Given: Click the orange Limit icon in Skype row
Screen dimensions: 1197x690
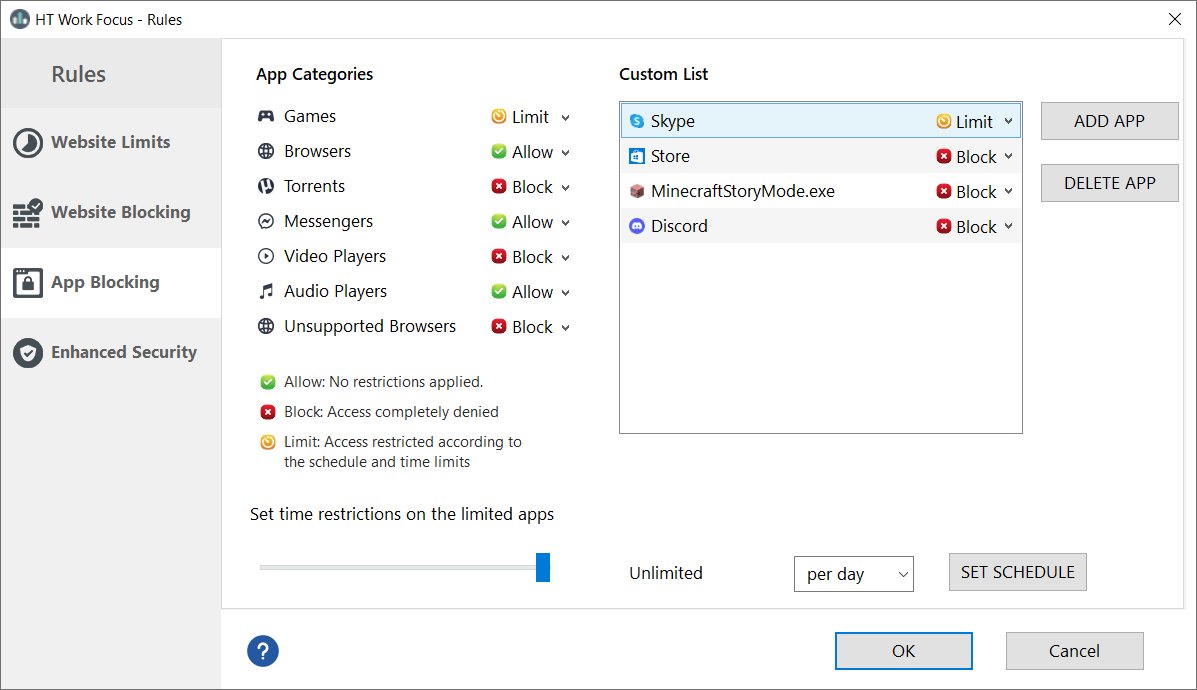Looking at the screenshot, I should click(x=944, y=121).
